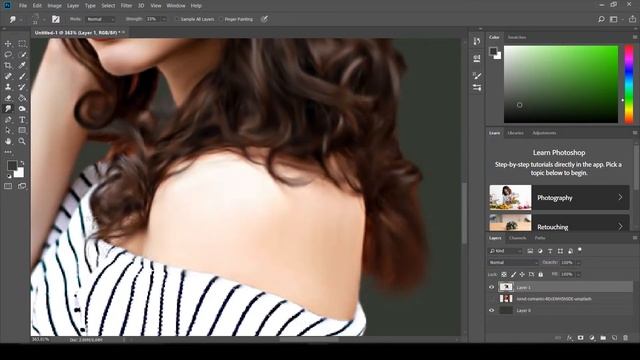Select the History Brush tool
The image size is (640, 360).
coord(22,87)
